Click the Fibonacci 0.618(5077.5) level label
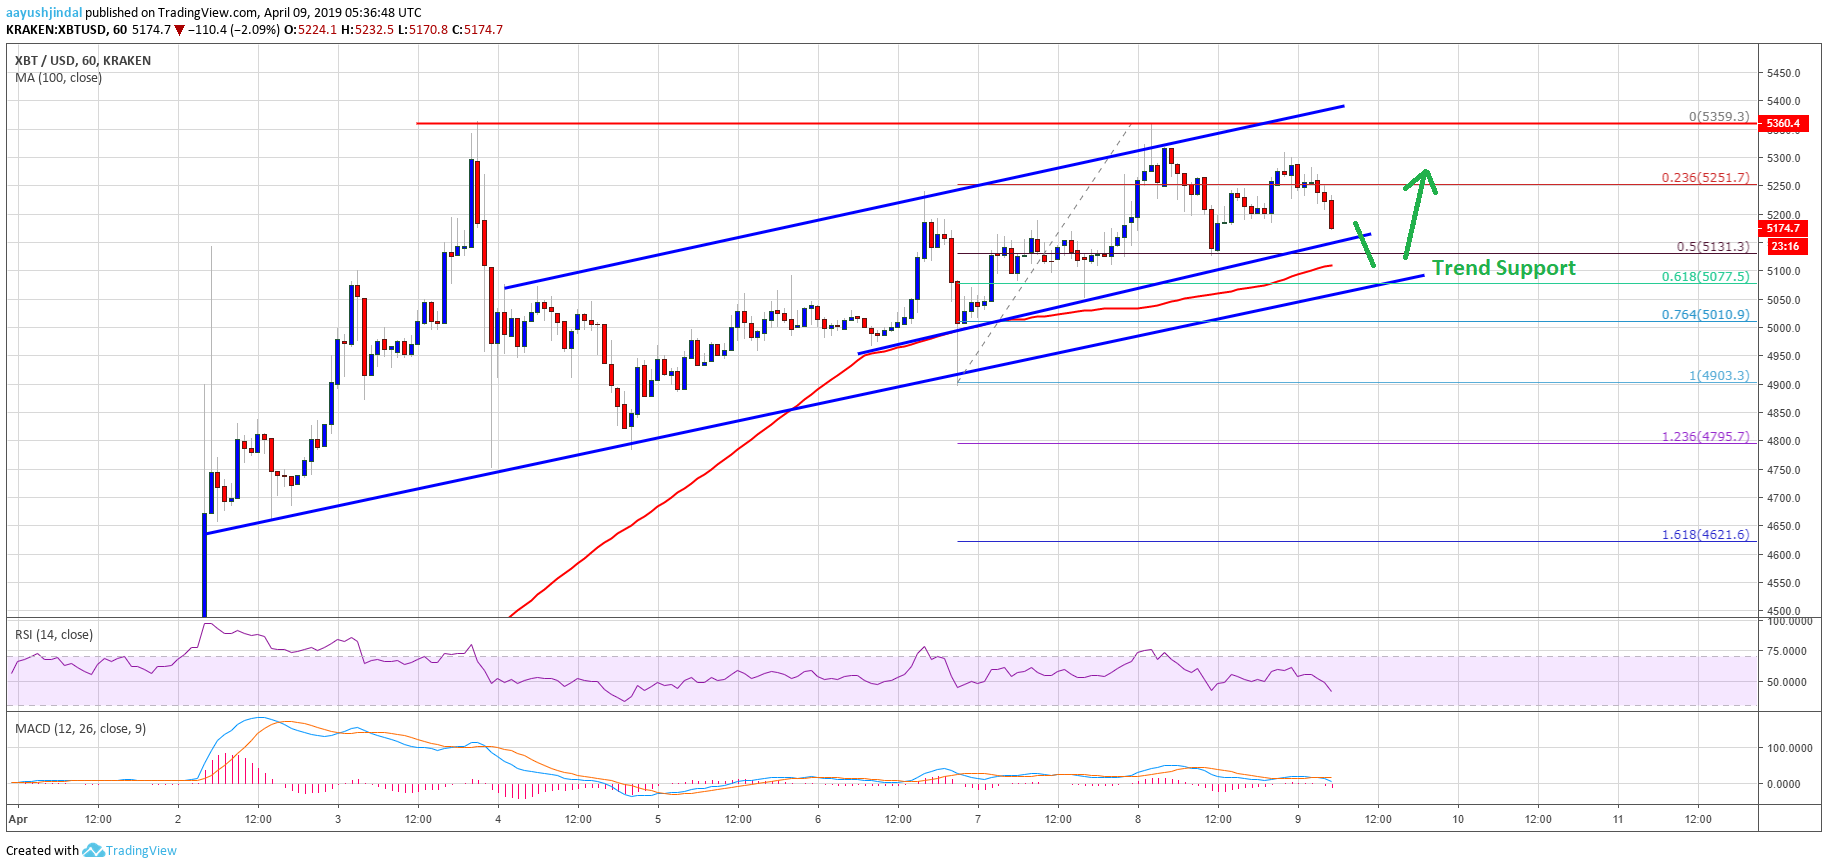The width and height of the screenshot is (1828, 868). coord(1706,277)
